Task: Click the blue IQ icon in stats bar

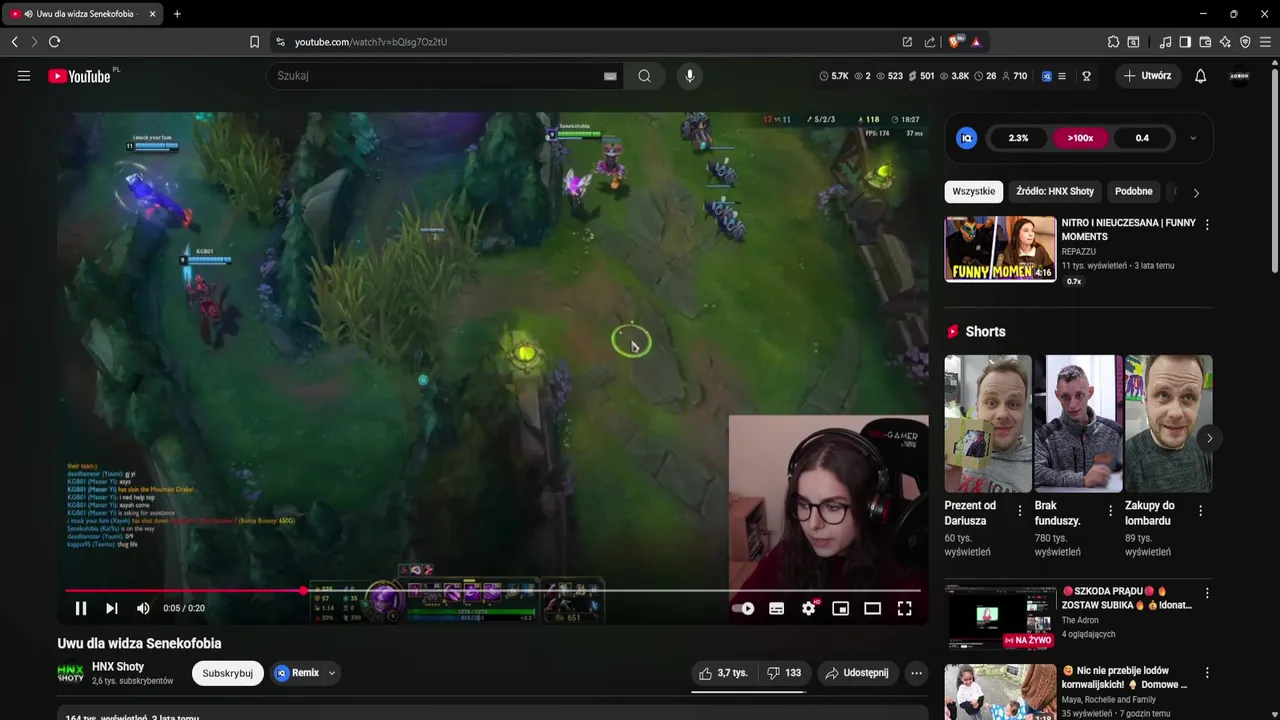Action: pyautogui.click(x=1047, y=76)
